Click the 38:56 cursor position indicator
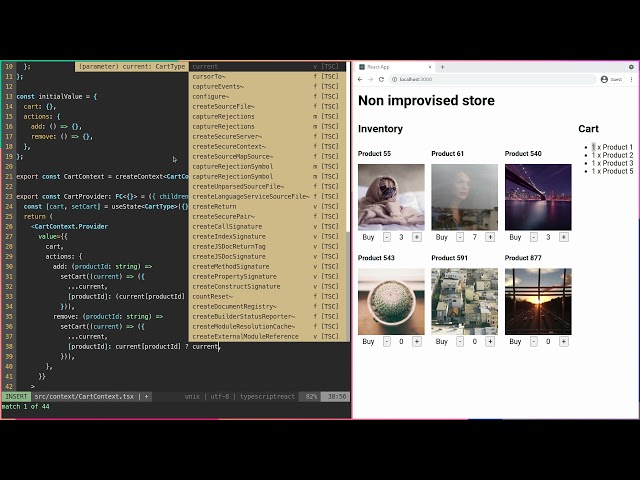The width and height of the screenshot is (640, 480). [x=336, y=396]
